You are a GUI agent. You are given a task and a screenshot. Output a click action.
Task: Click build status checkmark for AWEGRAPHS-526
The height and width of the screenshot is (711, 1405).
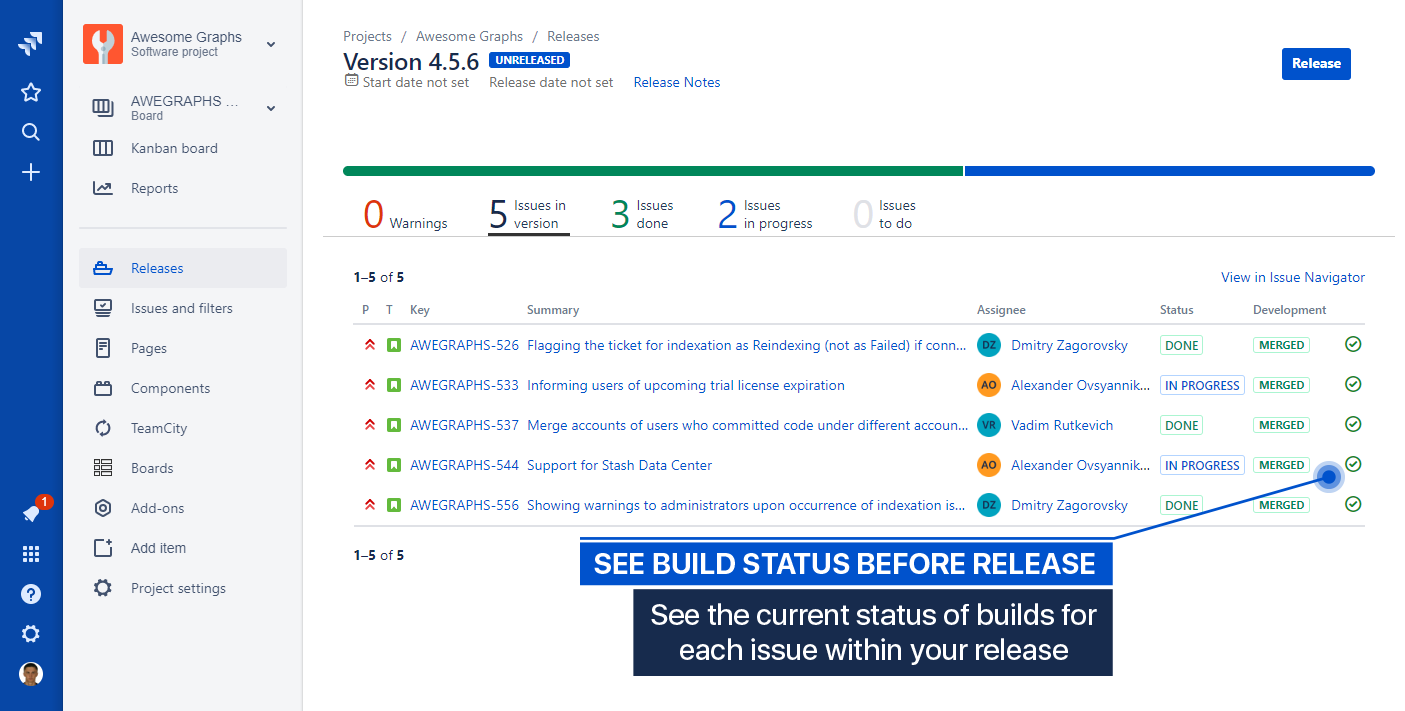point(1353,344)
